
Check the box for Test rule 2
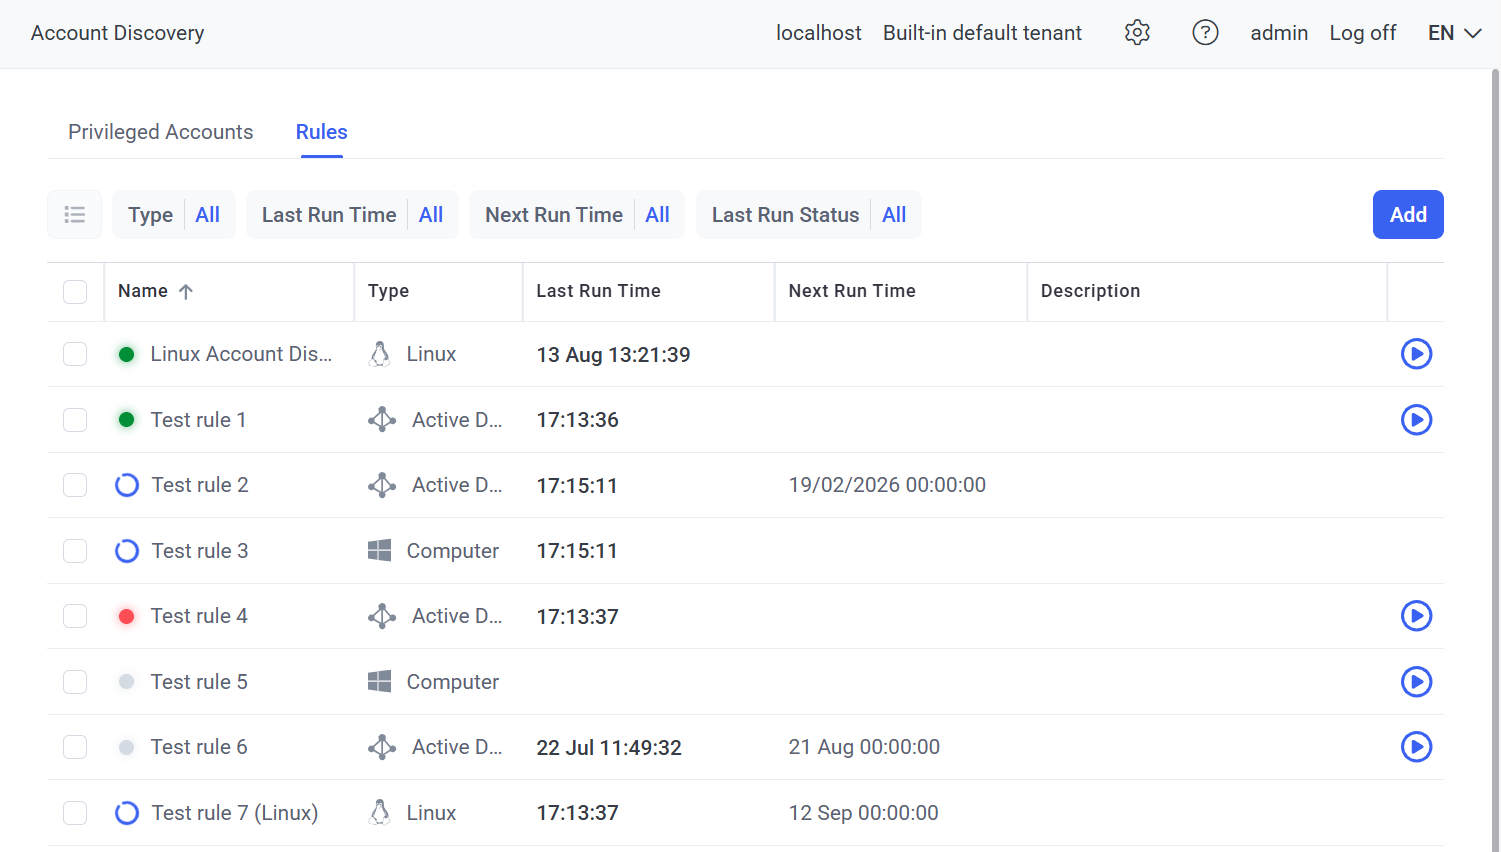point(75,485)
